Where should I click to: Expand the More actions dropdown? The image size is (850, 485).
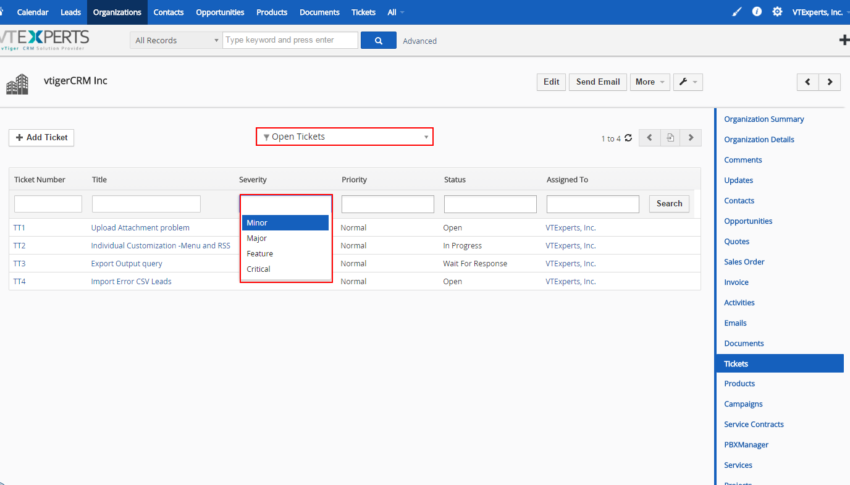point(649,82)
